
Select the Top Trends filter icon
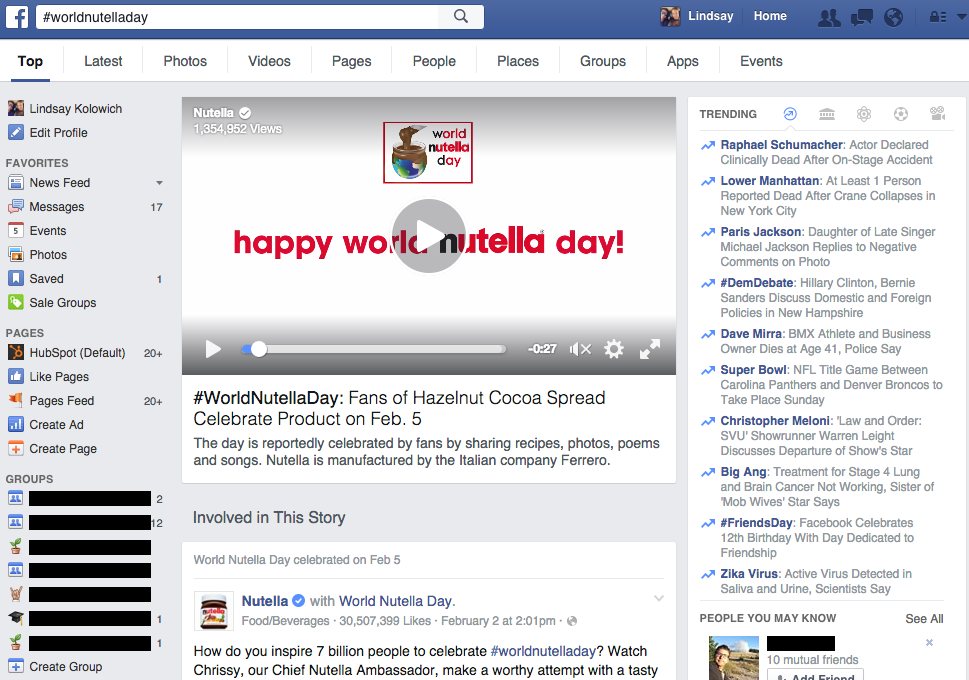click(x=790, y=114)
